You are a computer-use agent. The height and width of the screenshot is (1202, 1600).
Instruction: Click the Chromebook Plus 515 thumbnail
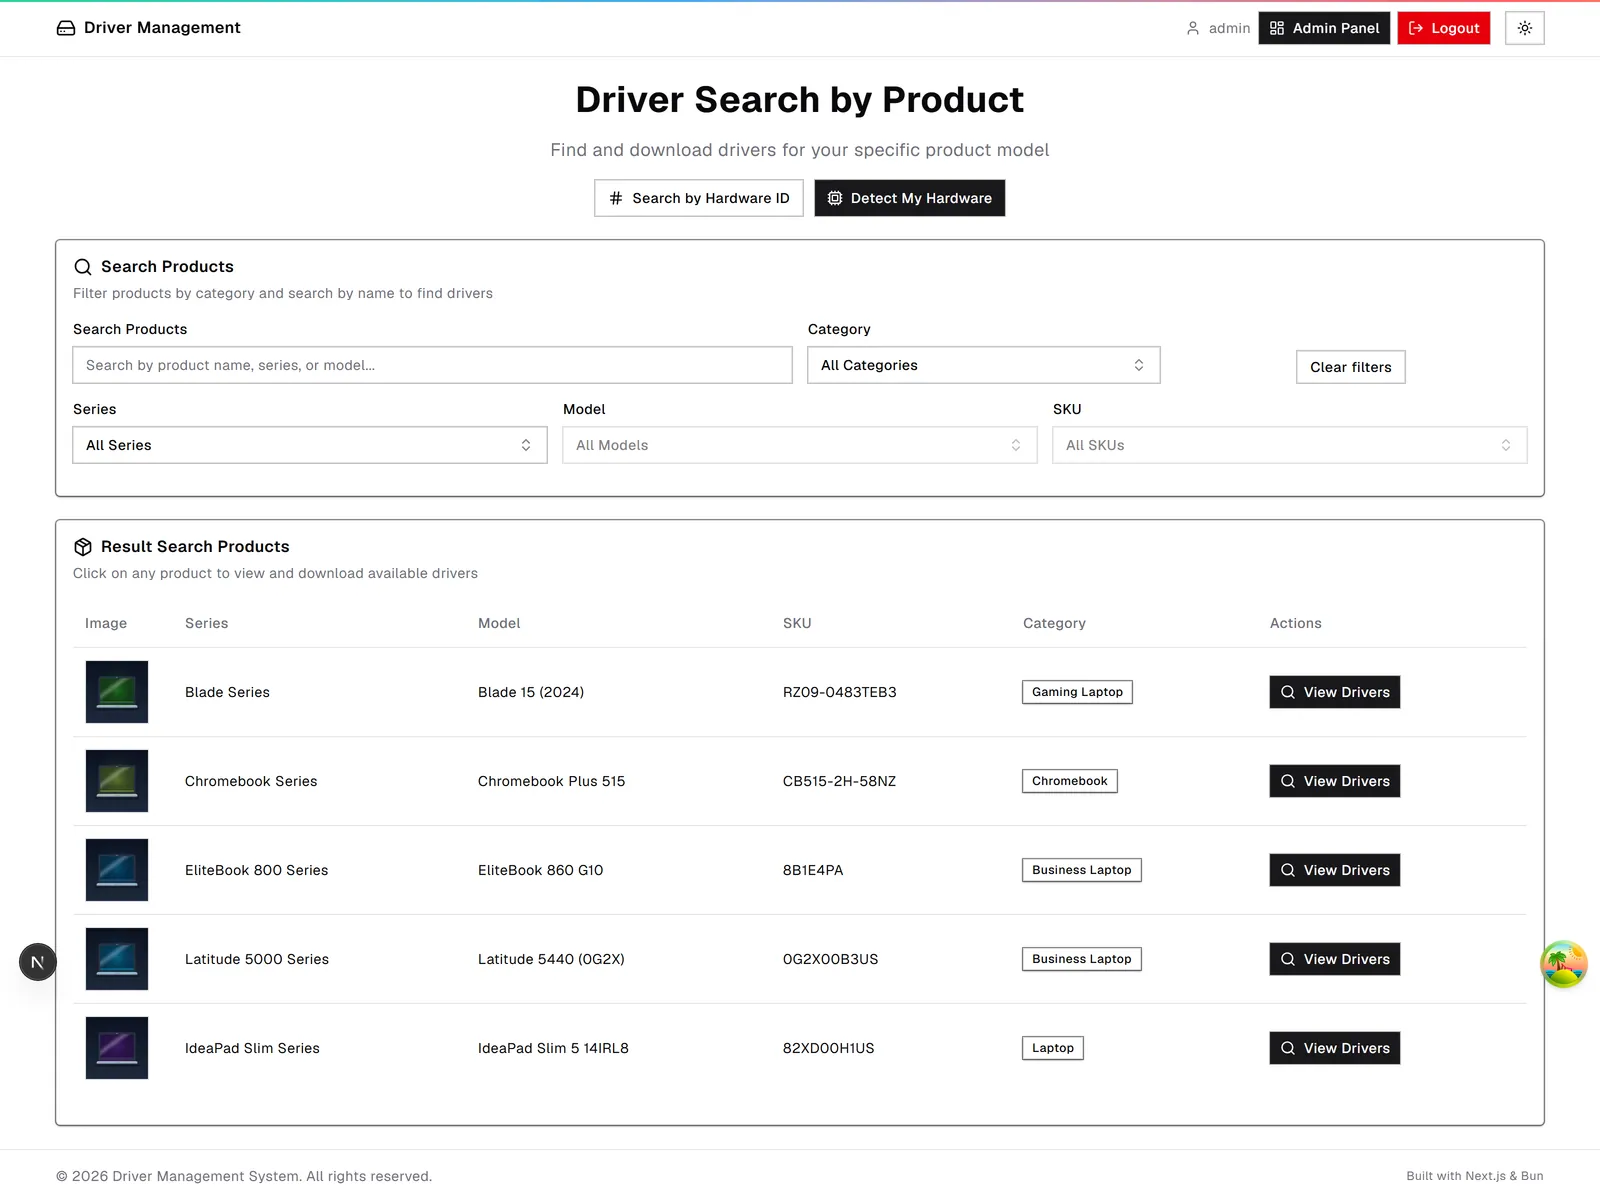[117, 781]
